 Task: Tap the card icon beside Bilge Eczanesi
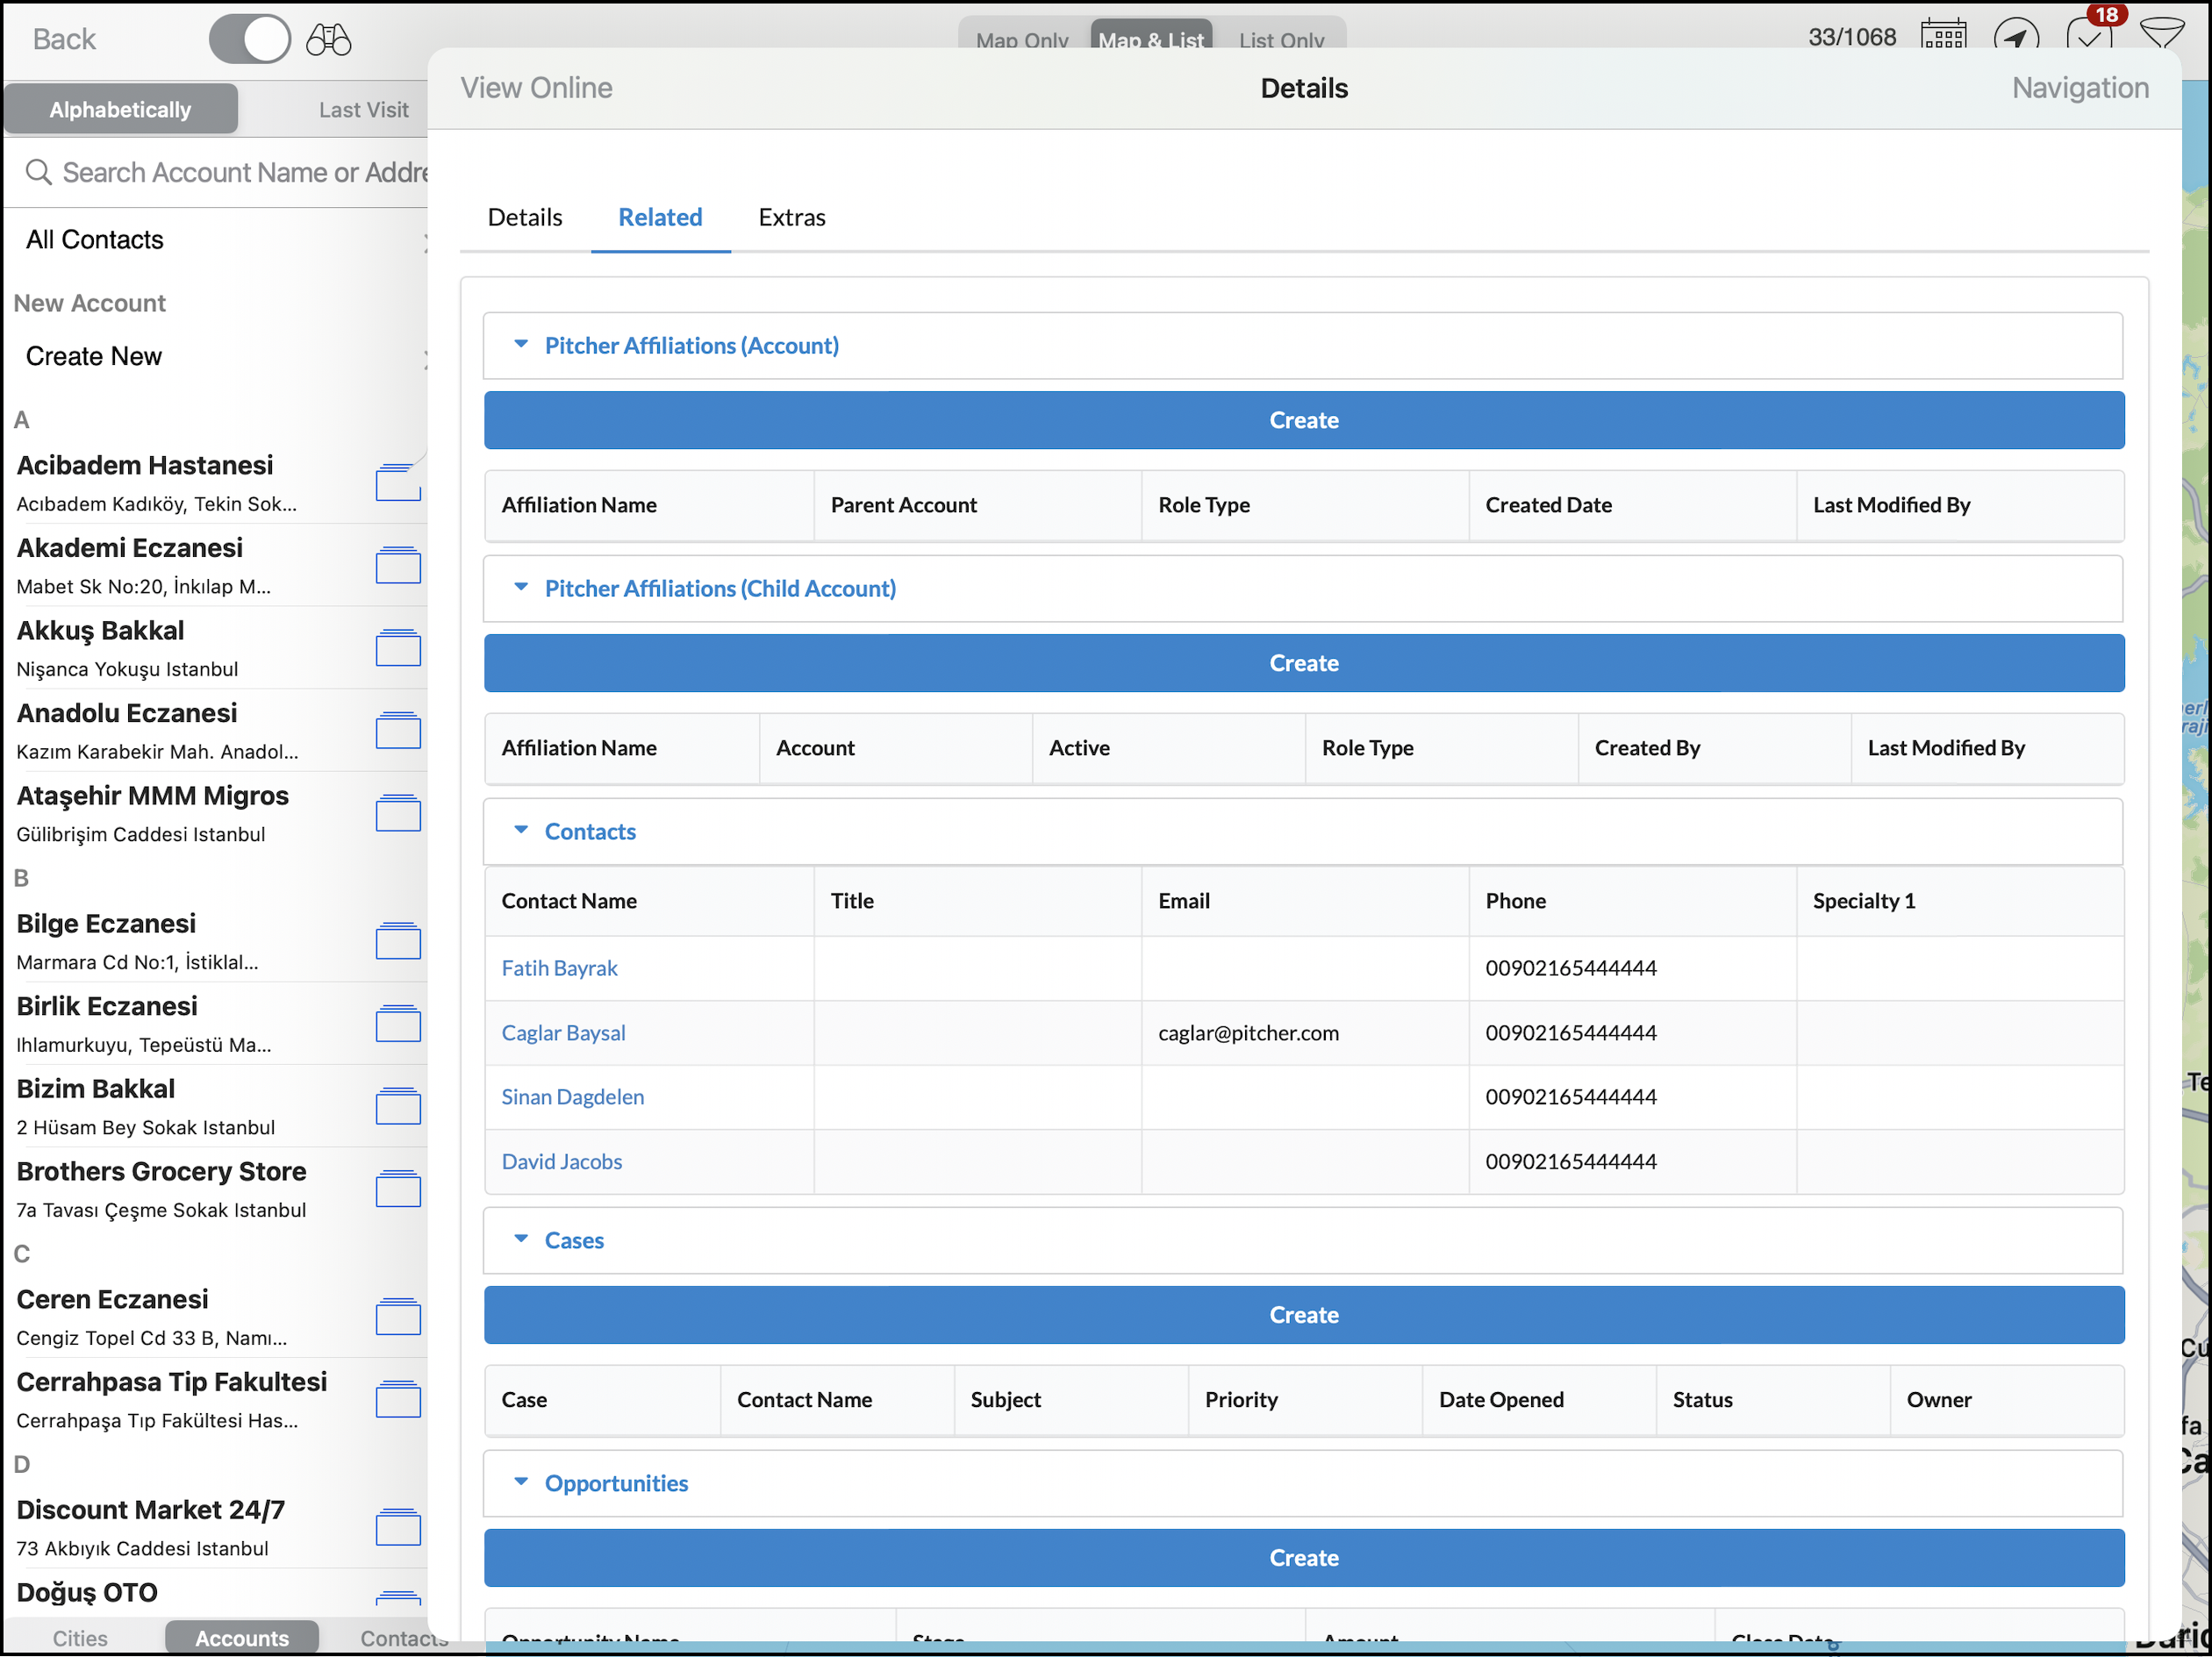point(398,941)
